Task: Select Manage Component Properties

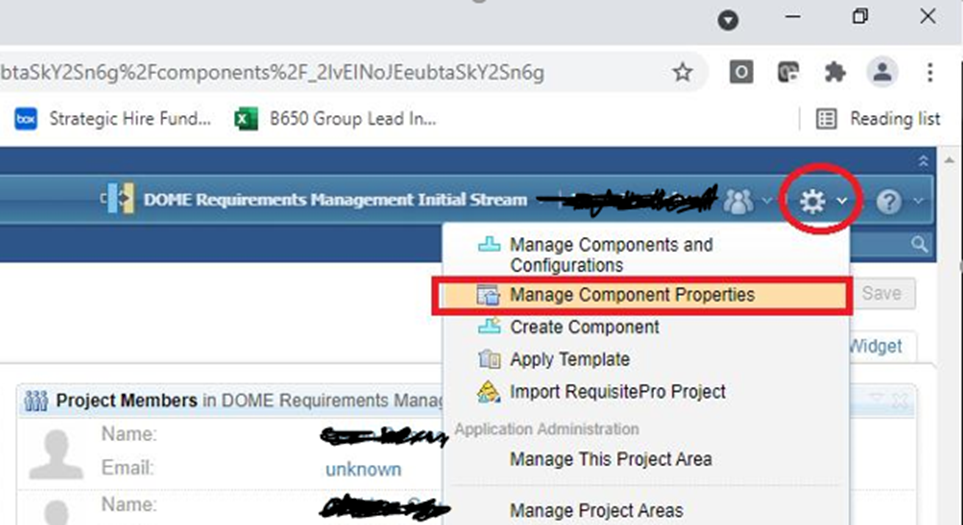Action: pos(631,295)
